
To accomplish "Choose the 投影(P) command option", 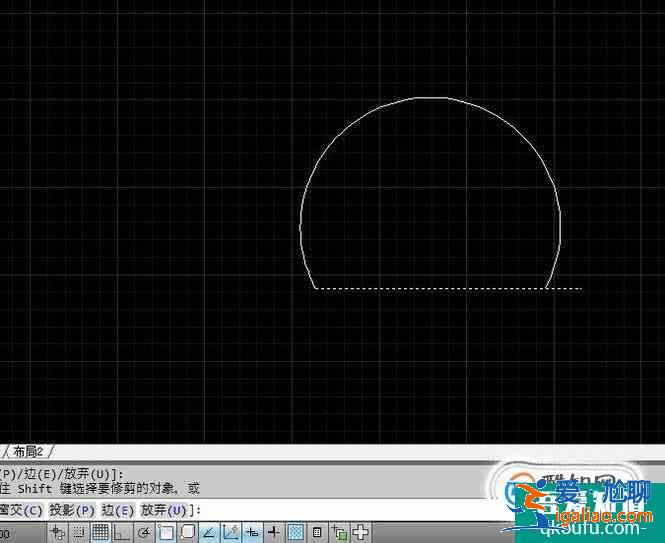I will click(x=72, y=510).
